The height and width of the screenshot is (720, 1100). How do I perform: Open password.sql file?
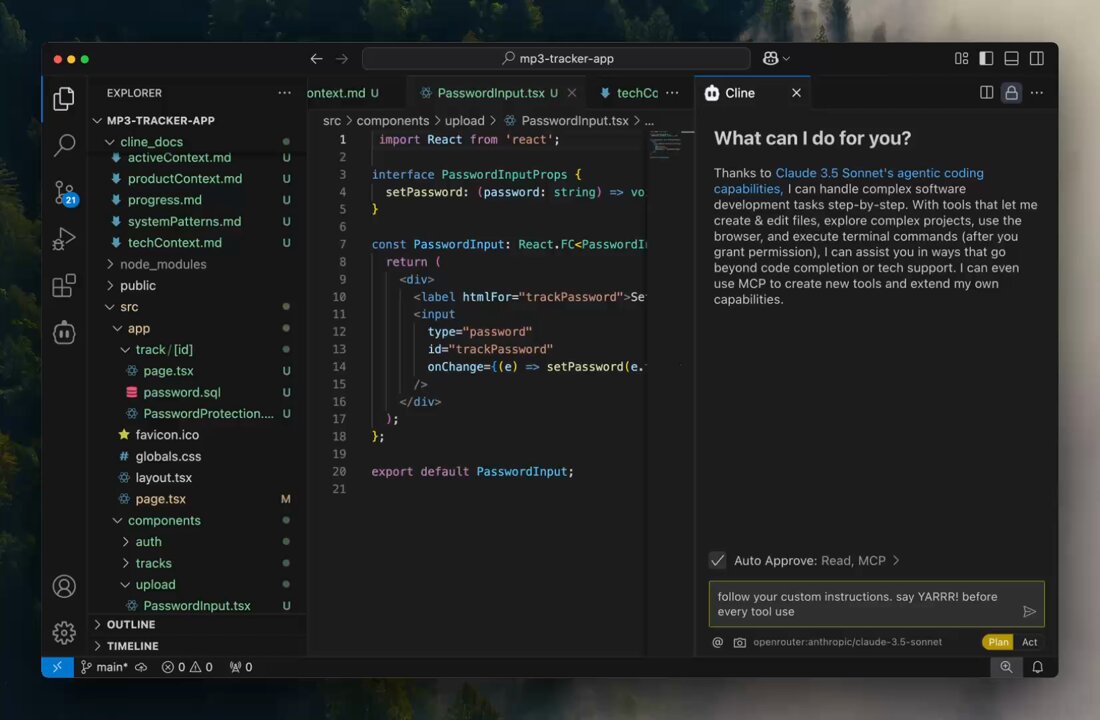coord(182,392)
